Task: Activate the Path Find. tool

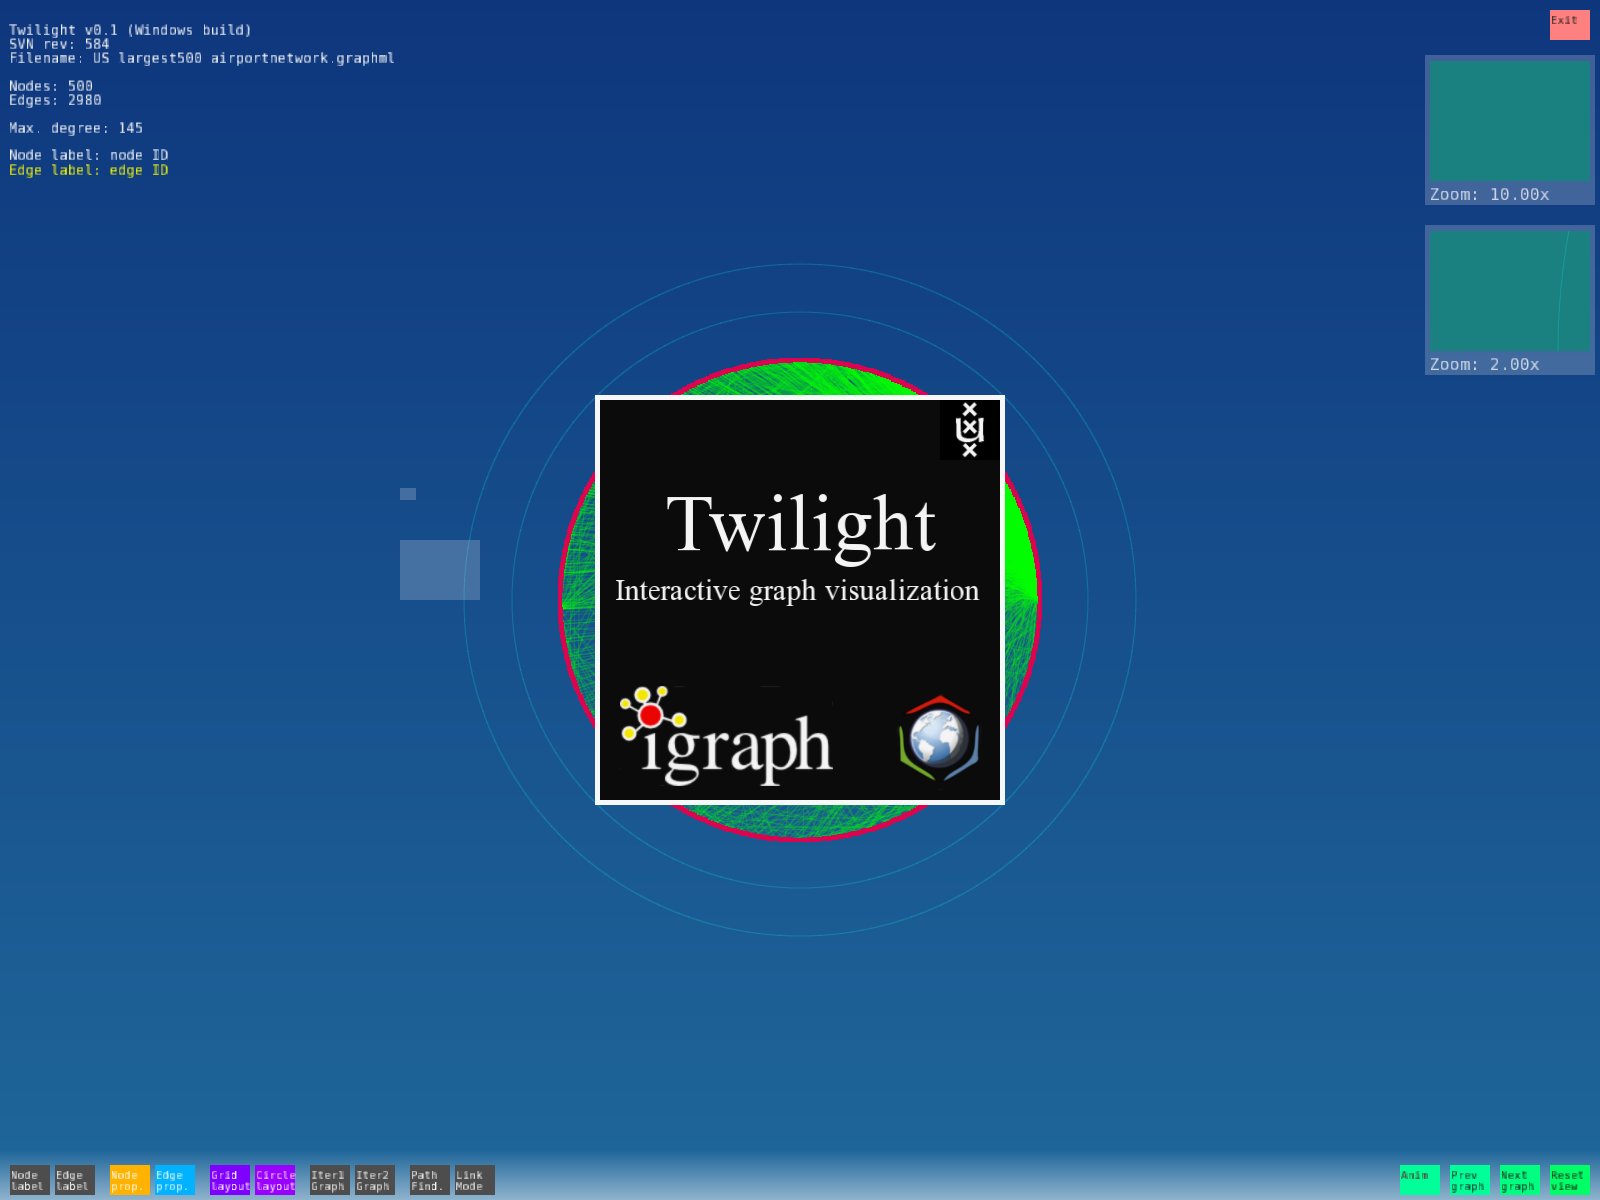Action: click(429, 1180)
